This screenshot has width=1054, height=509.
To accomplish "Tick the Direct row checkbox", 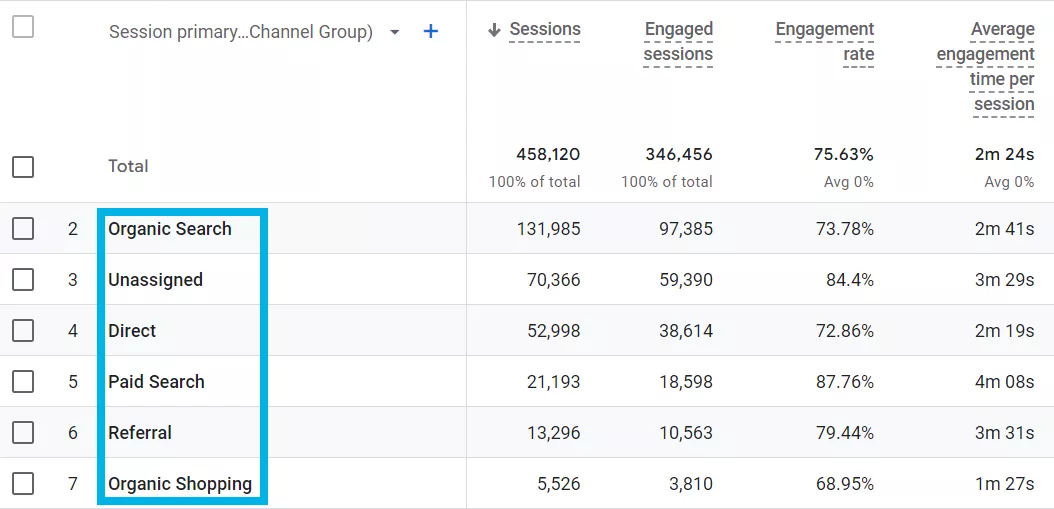I will [23, 331].
